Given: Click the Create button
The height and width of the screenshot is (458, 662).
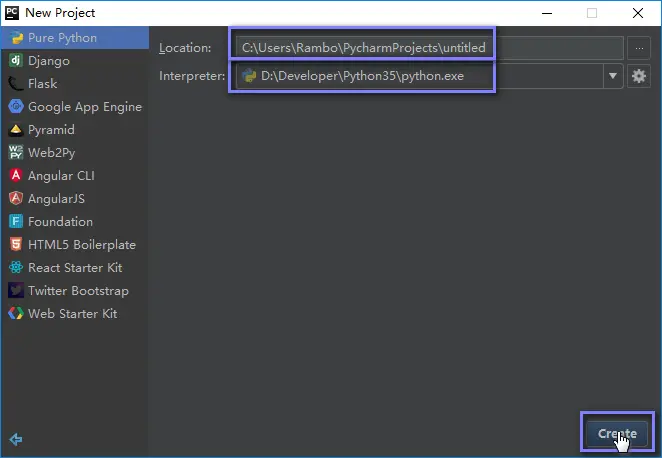Looking at the screenshot, I should pos(617,433).
